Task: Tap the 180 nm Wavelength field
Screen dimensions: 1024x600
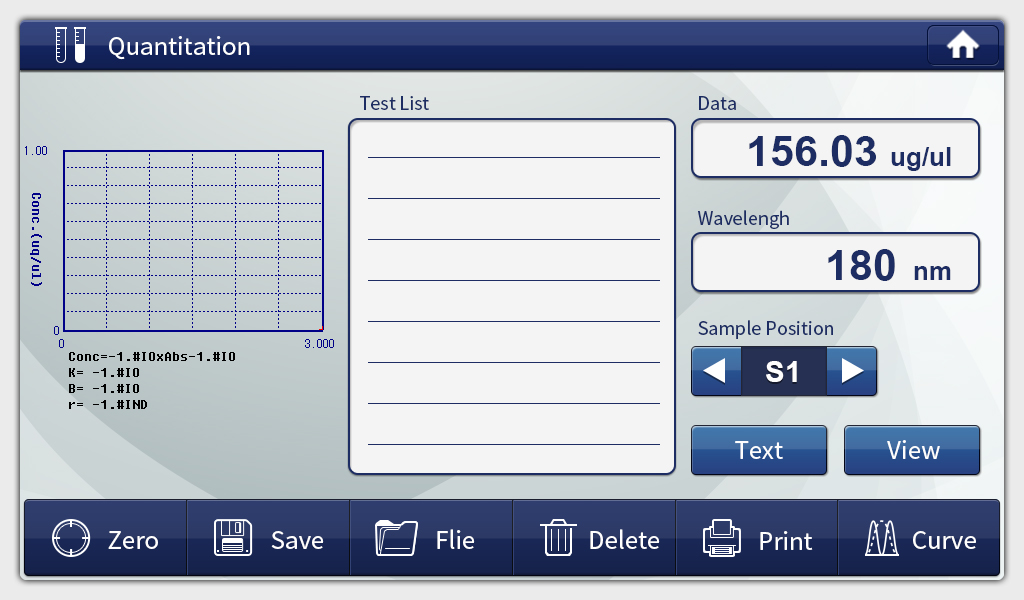Action: pos(835,263)
